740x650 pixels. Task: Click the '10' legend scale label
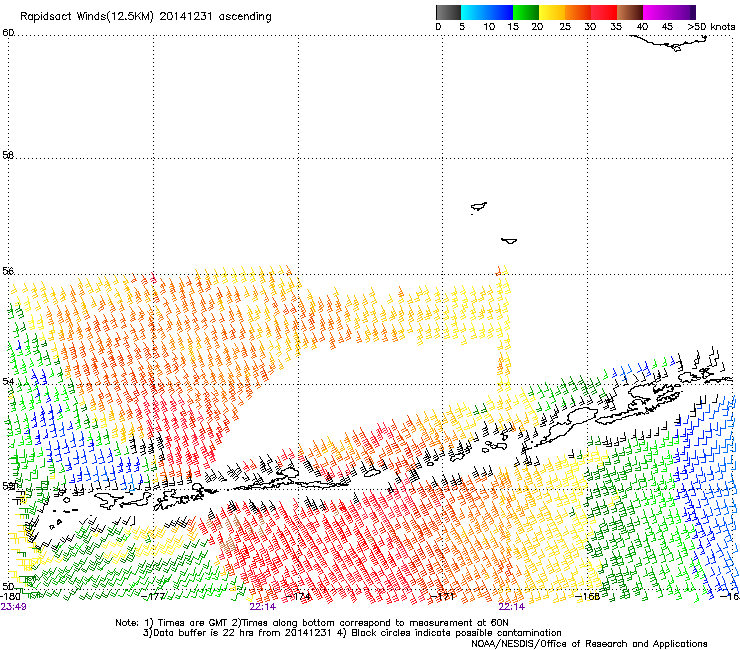pyautogui.click(x=489, y=27)
